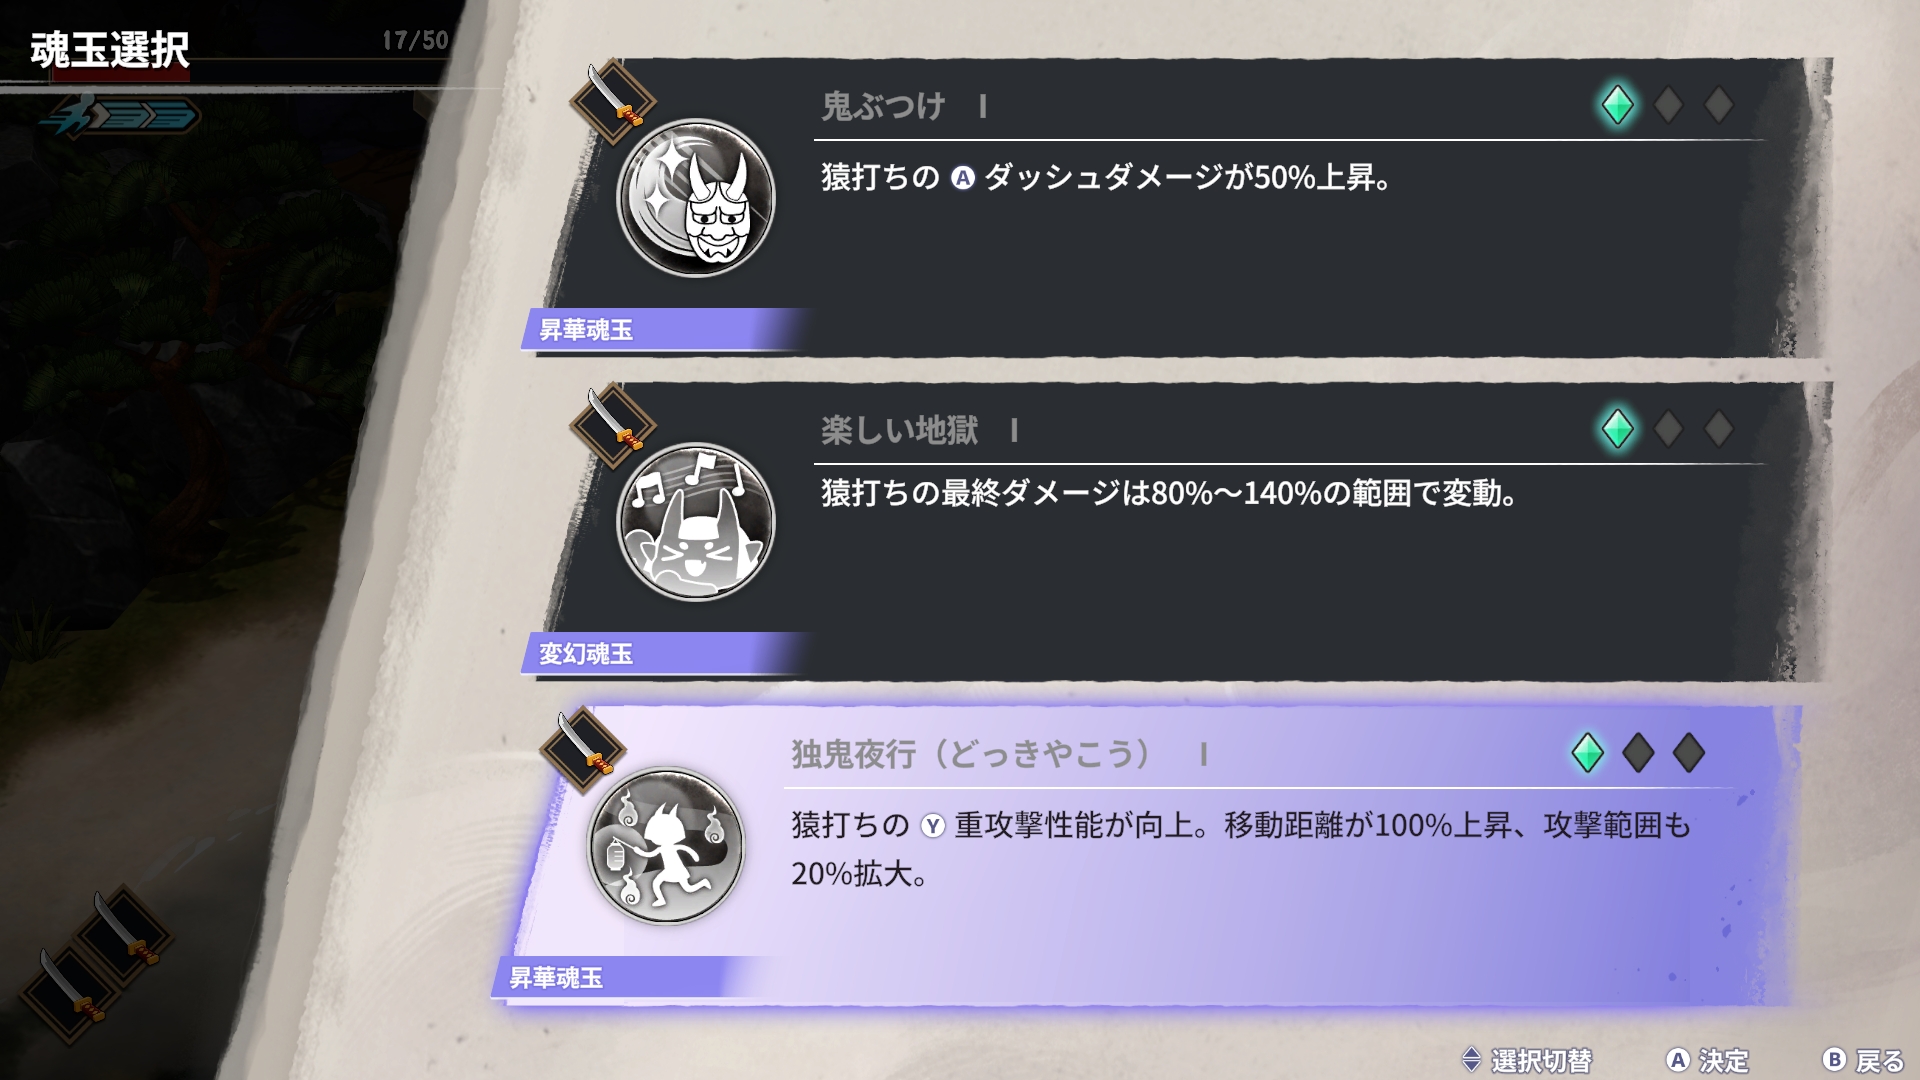Click green level gem on 楽しい地獄 card
The height and width of the screenshot is (1080, 1920).
pyautogui.click(x=1617, y=429)
